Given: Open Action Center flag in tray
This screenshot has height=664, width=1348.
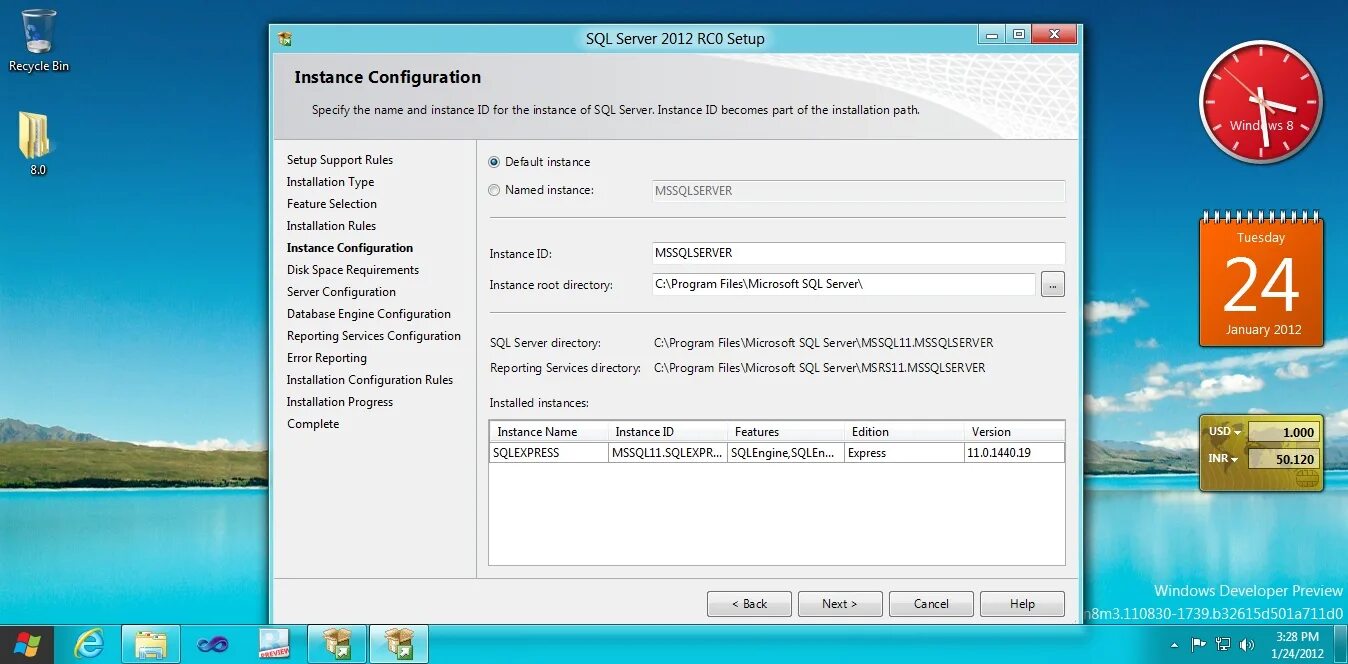Looking at the screenshot, I should pos(1199,645).
